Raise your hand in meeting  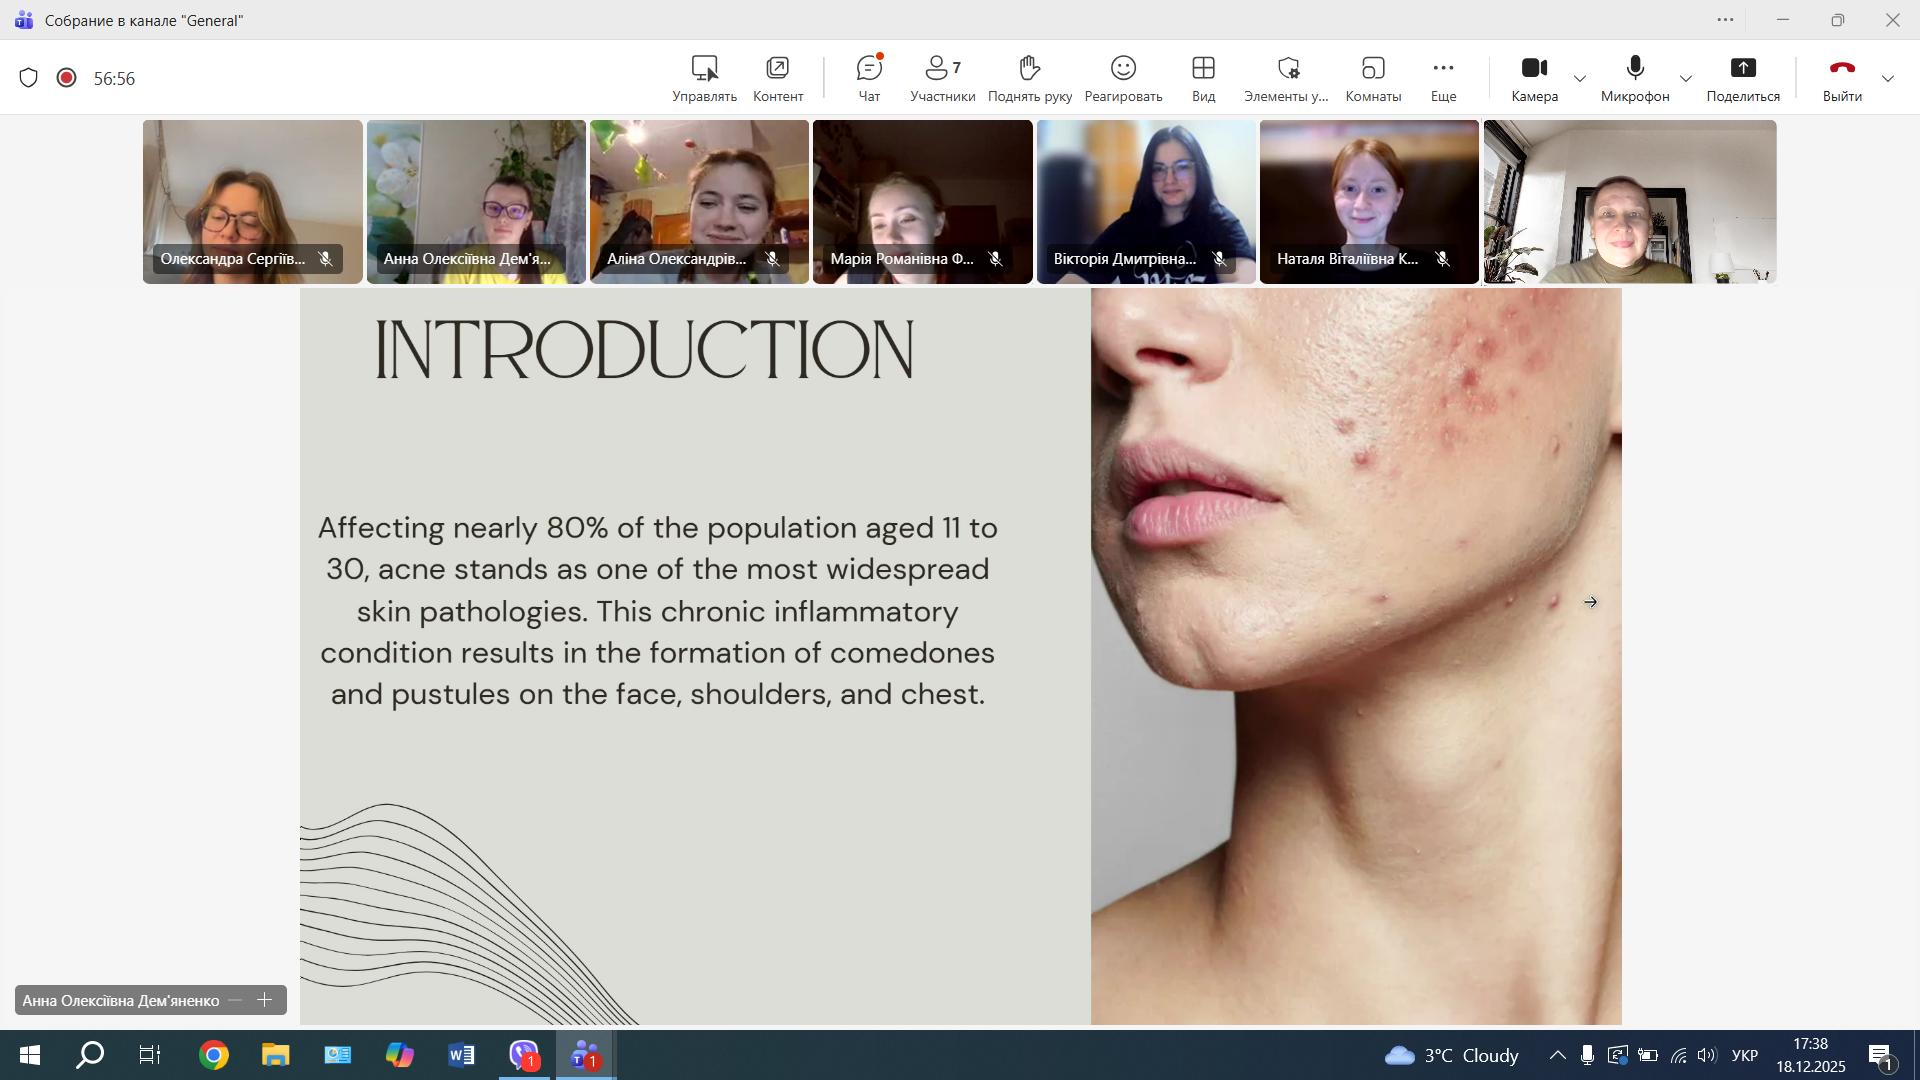(x=1029, y=78)
